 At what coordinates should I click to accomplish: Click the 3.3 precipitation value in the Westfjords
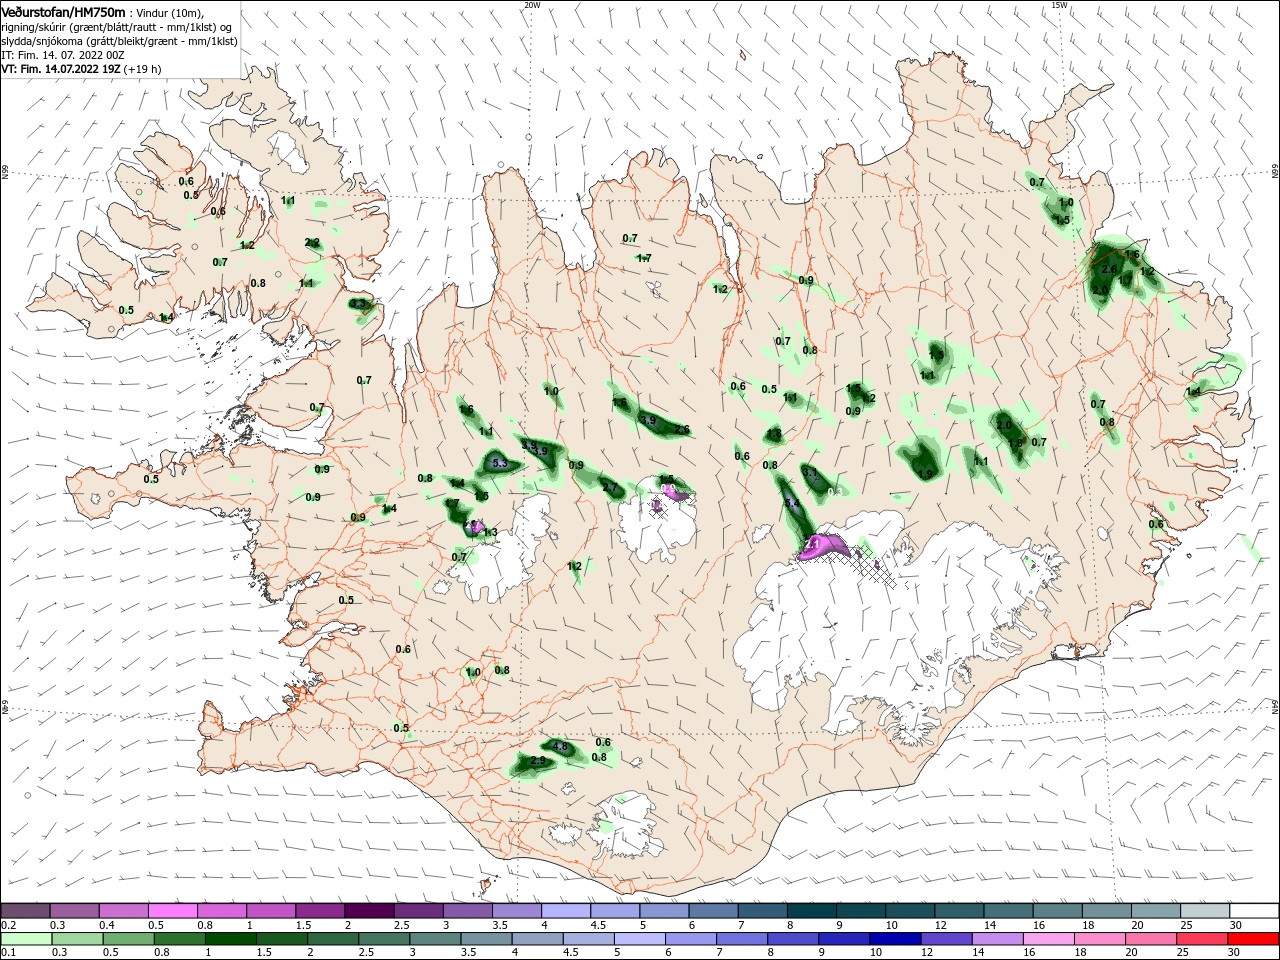[x=359, y=303]
